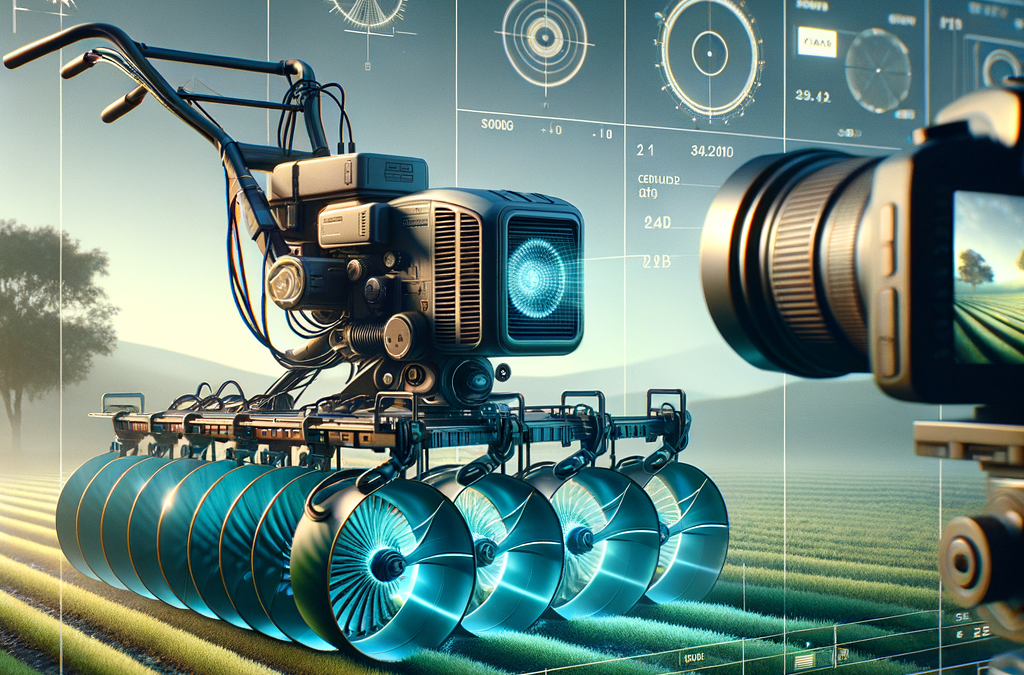
Task: Select the concentric-rings target diagram
Action: (545, 39)
